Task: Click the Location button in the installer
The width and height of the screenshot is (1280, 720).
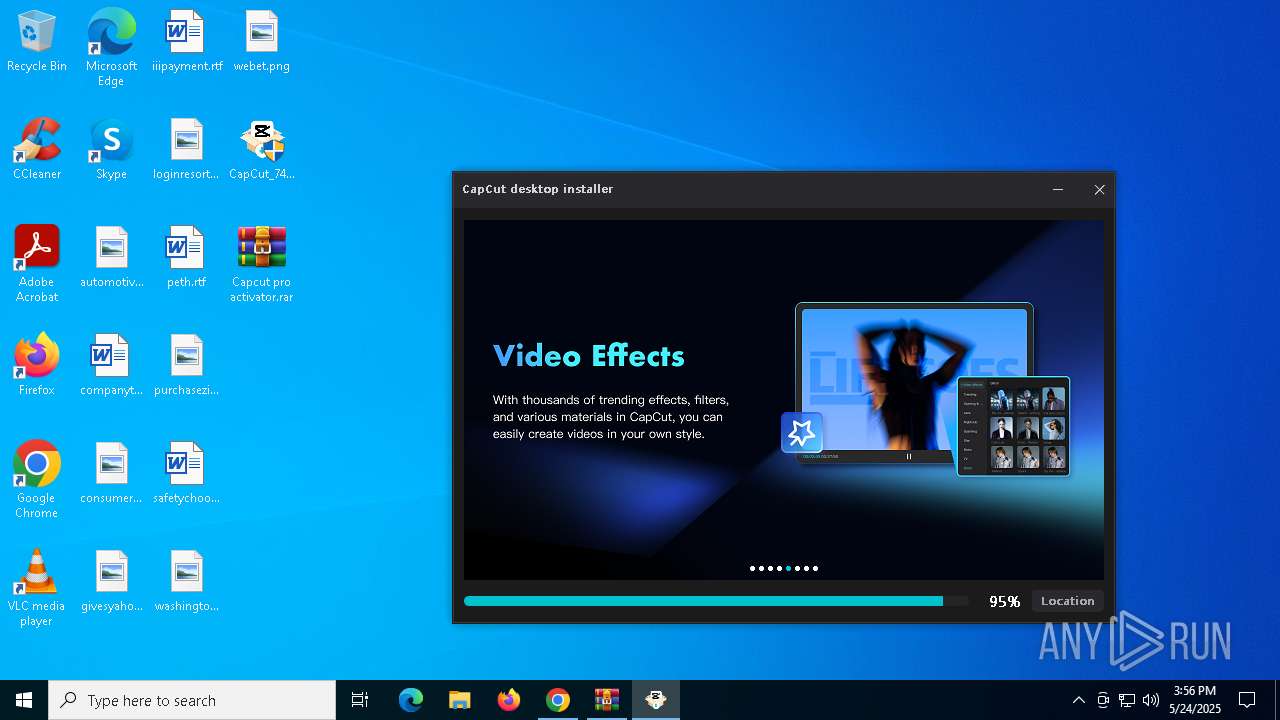Action: point(1067,601)
